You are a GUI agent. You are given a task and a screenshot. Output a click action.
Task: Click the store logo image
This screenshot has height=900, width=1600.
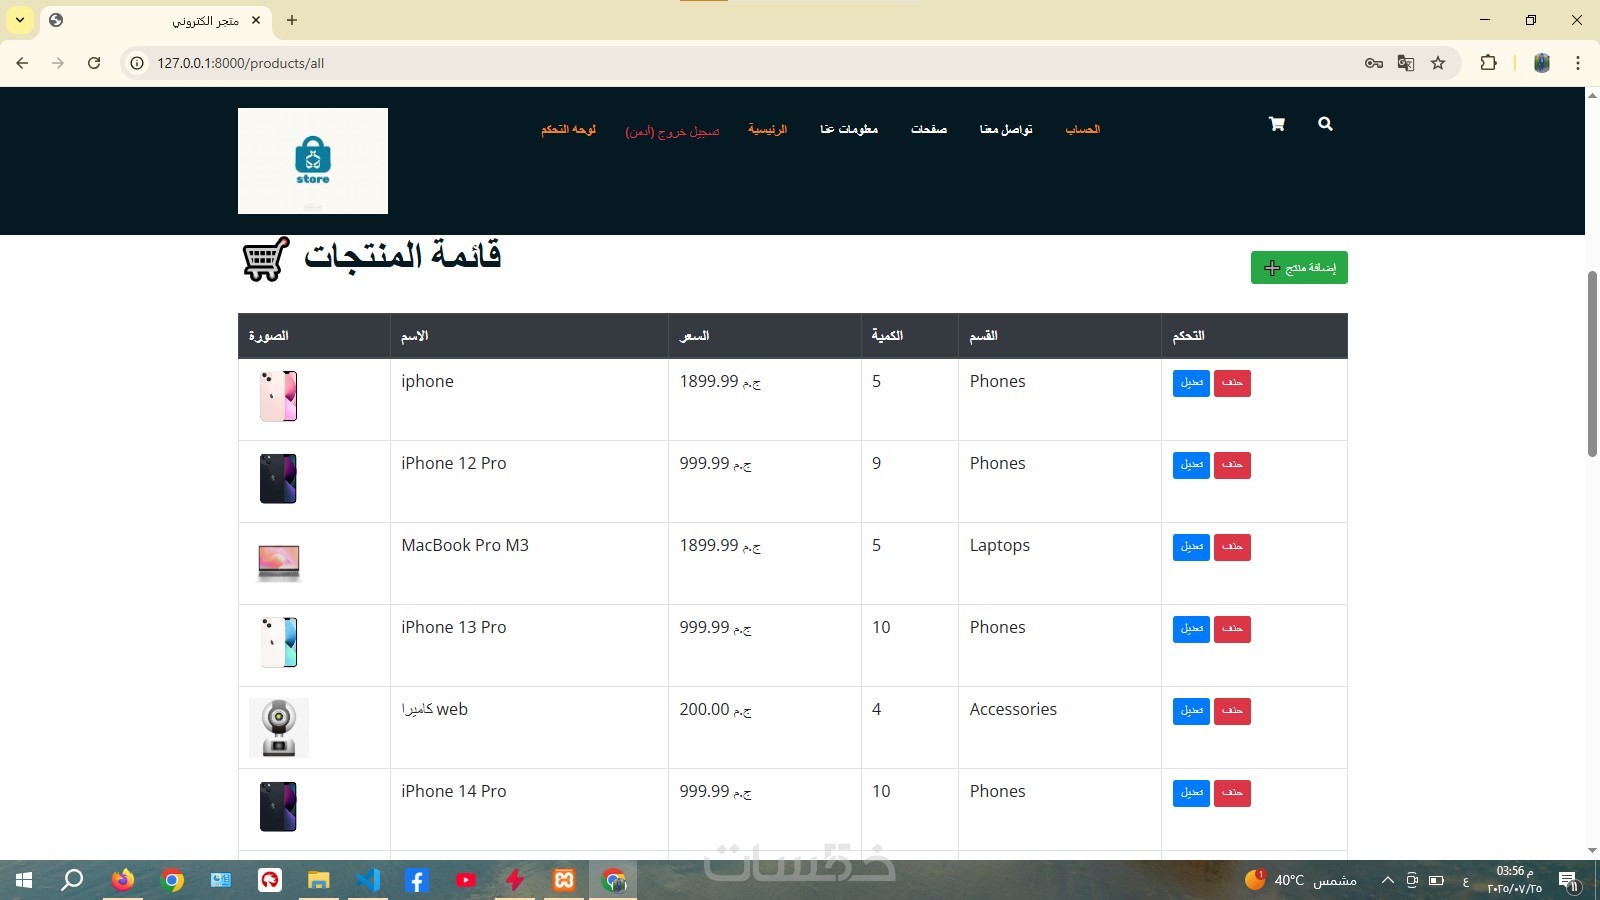pos(313,161)
